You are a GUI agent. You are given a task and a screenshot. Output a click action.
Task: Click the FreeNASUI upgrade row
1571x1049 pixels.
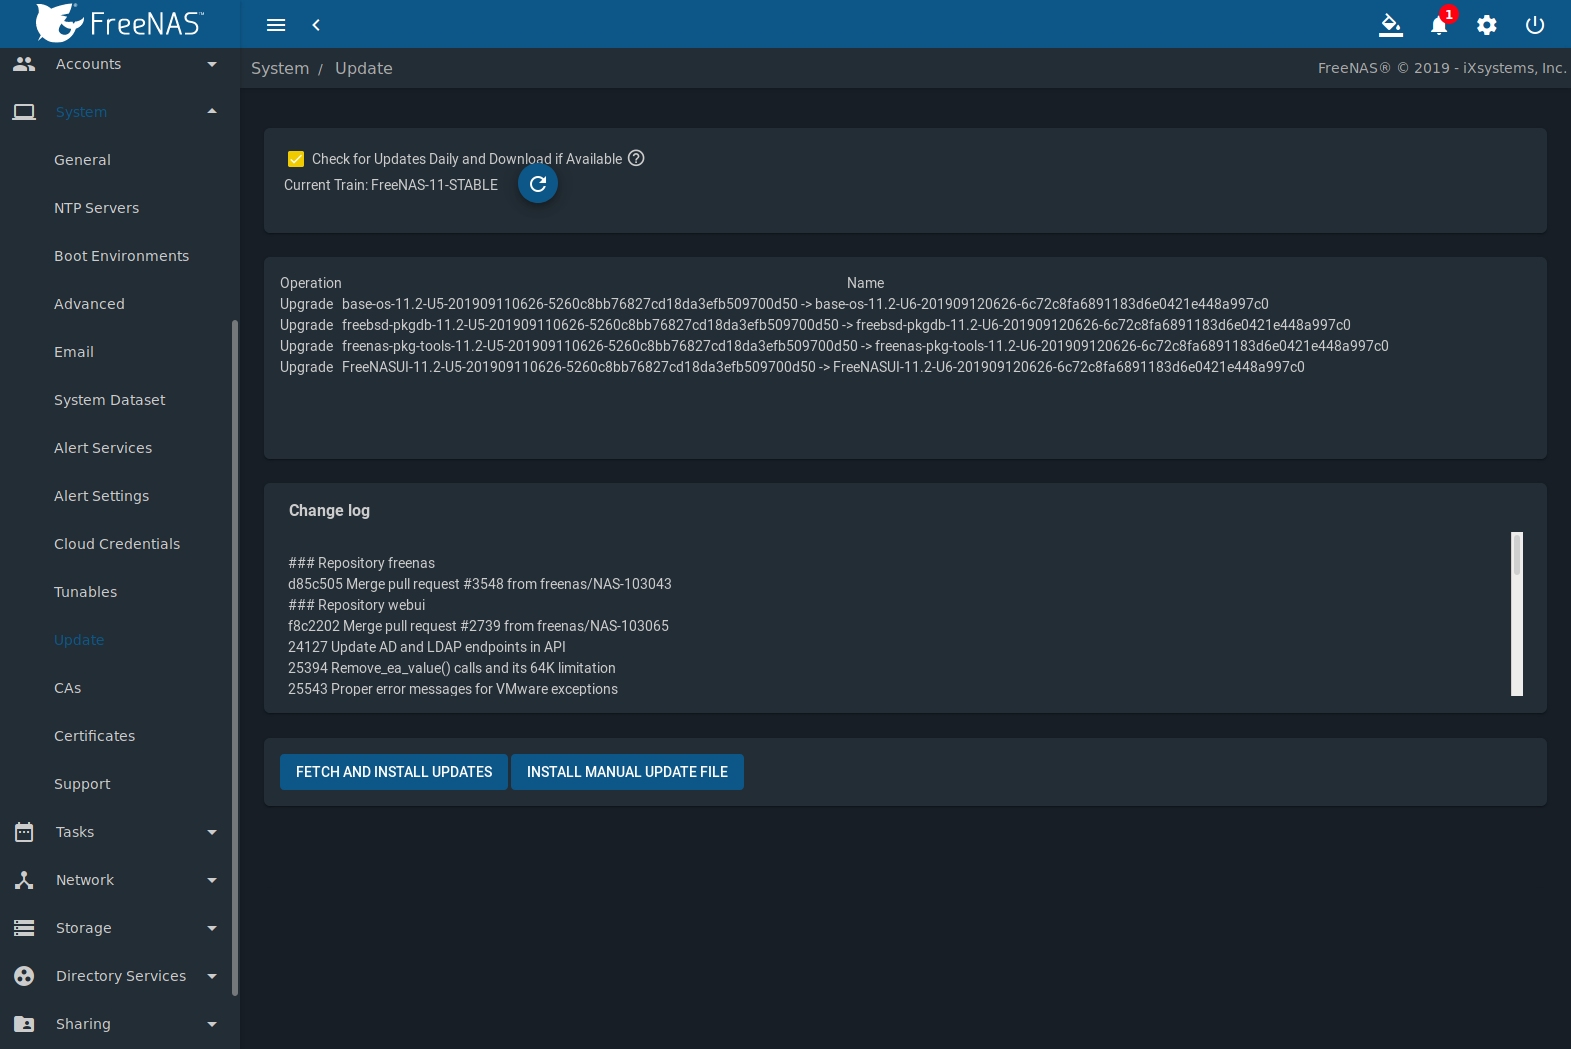click(x=792, y=367)
